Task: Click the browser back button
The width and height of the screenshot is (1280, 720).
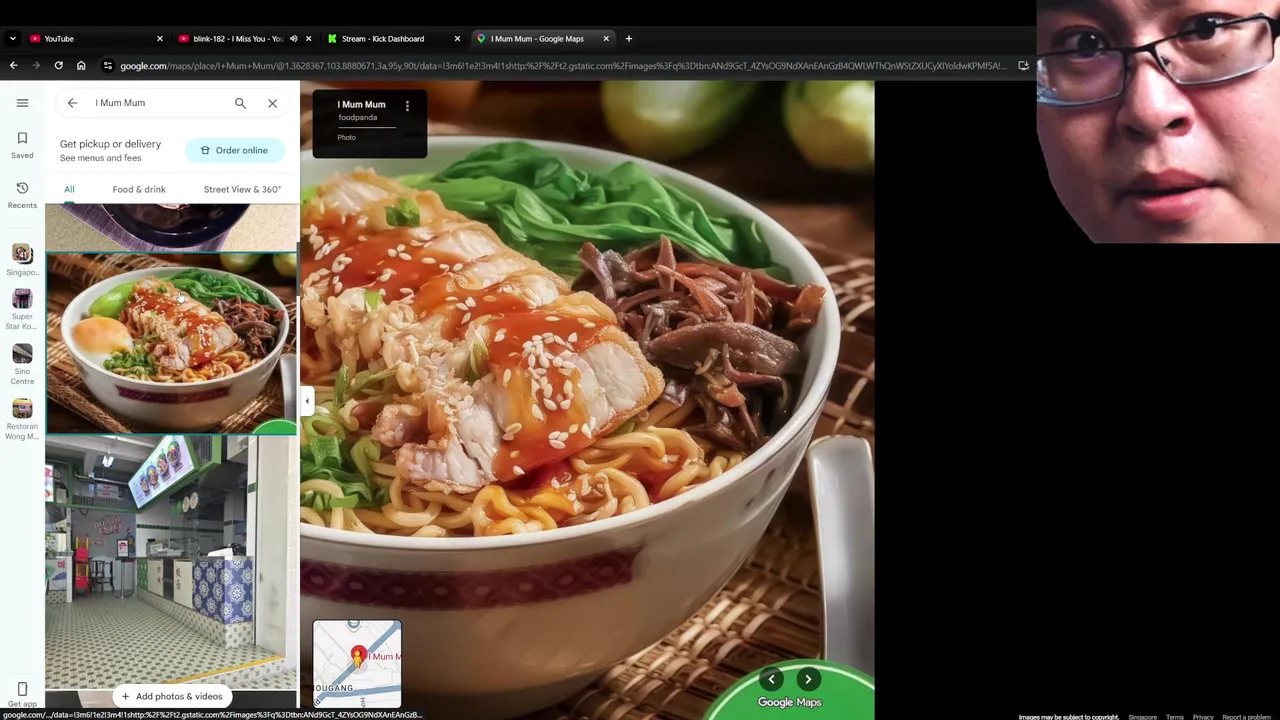Action: (x=13, y=66)
